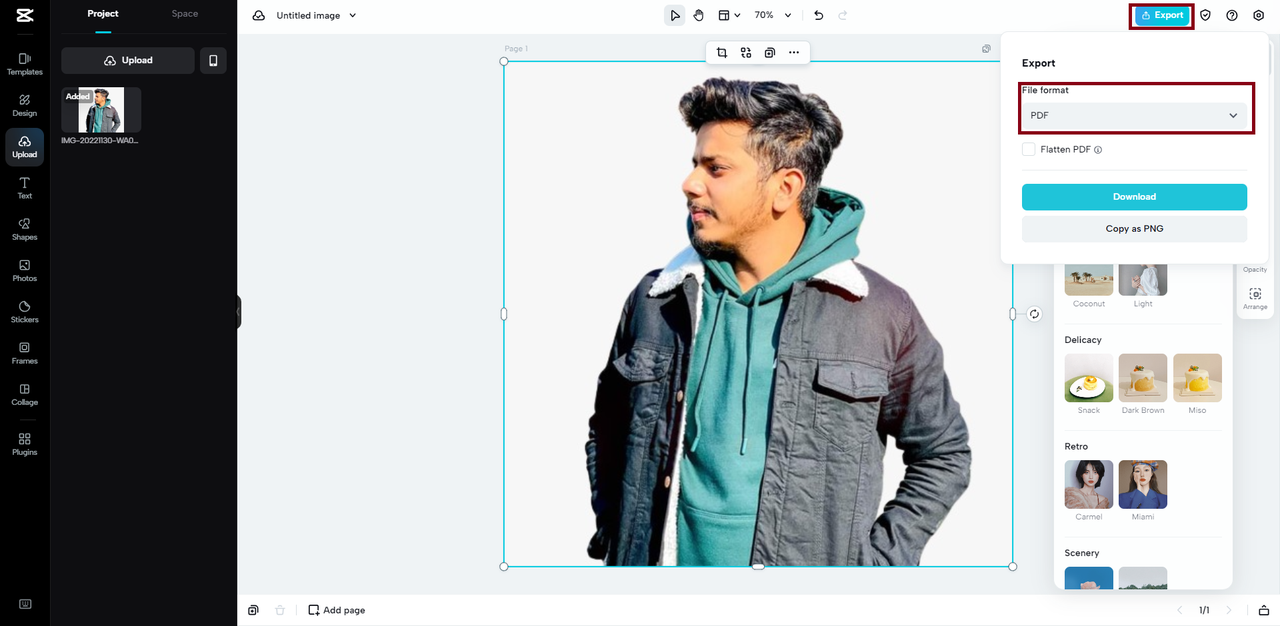1280x626 pixels.
Task: Click page copy icon above canvas corner
Action: coord(986,48)
